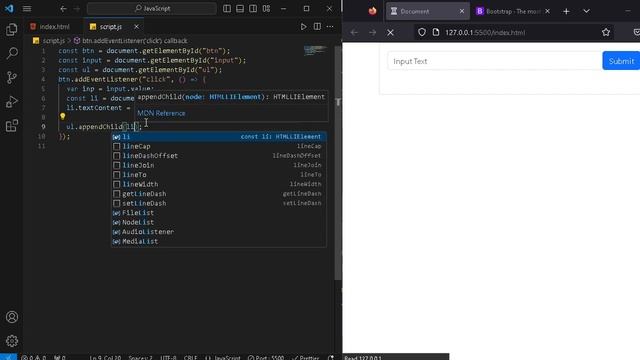
Task: Select the FileList suggestion
Action: [219, 213]
